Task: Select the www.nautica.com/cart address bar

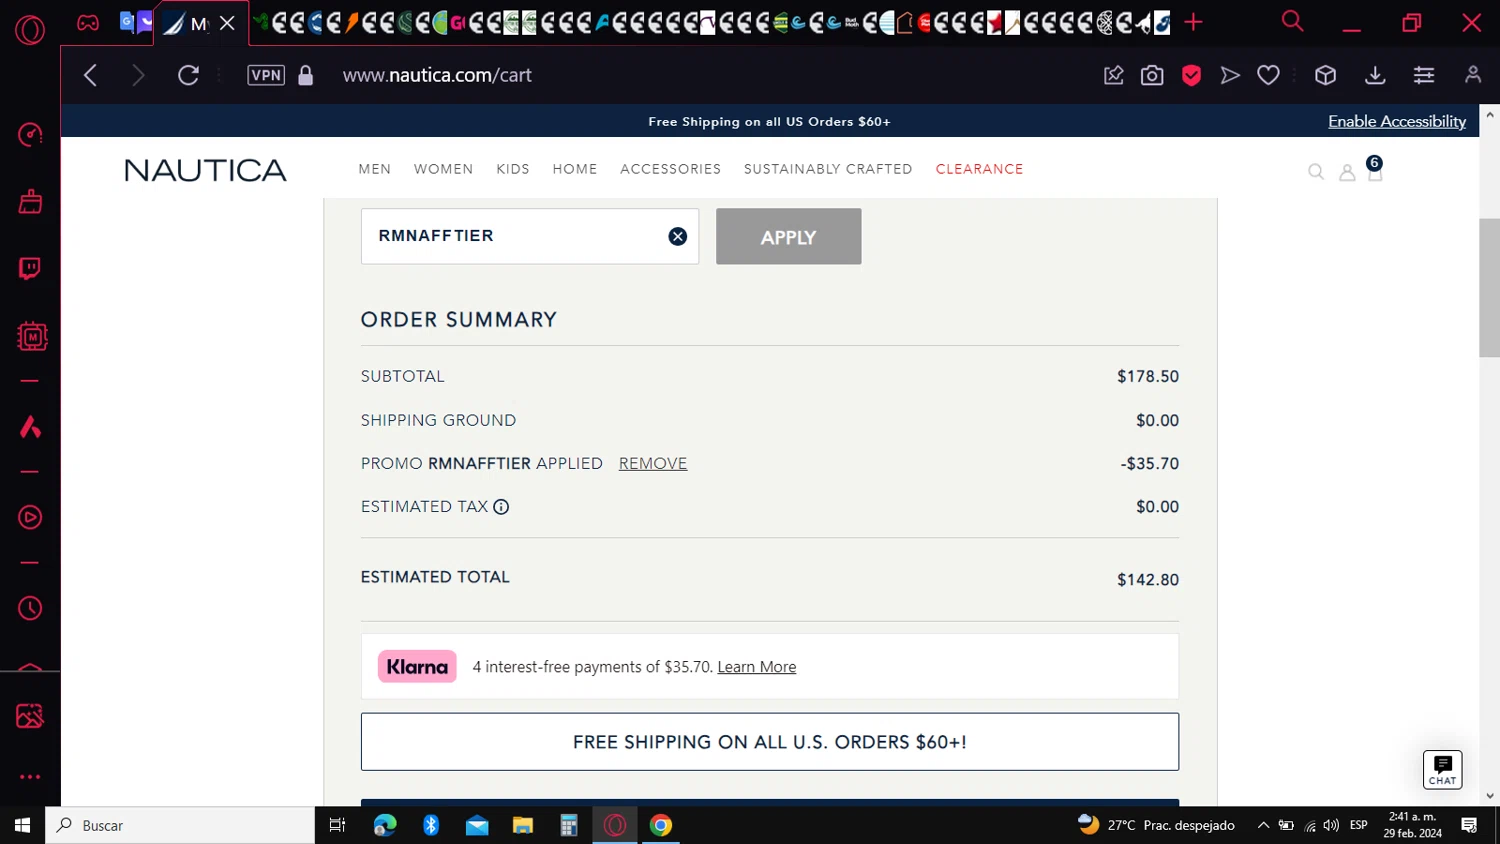Action: pyautogui.click(x=437, y=75)
